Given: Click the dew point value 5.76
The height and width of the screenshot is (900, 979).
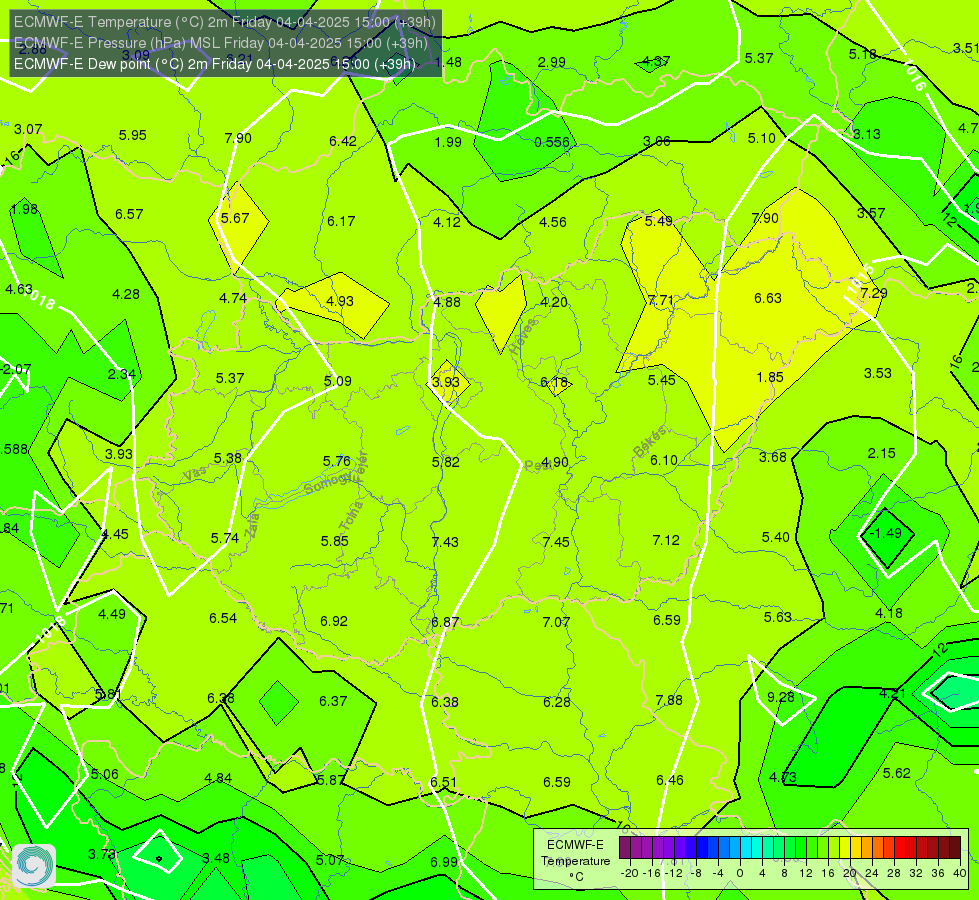Looking at the screenshot, I should (337, 461).
